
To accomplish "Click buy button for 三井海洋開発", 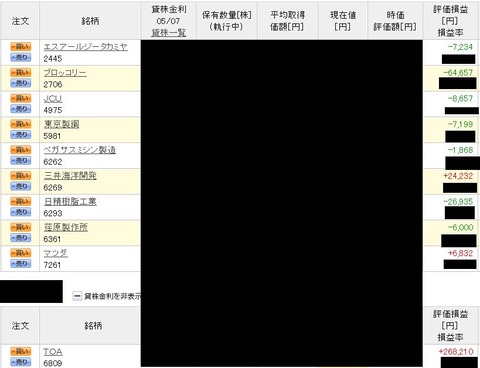I will pos(20,175).
